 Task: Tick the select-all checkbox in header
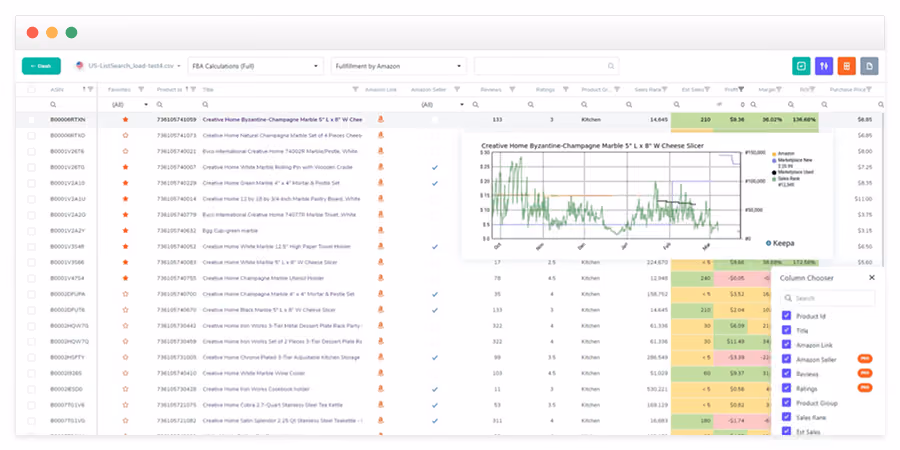pyautogui.click(x=31, y=90)
